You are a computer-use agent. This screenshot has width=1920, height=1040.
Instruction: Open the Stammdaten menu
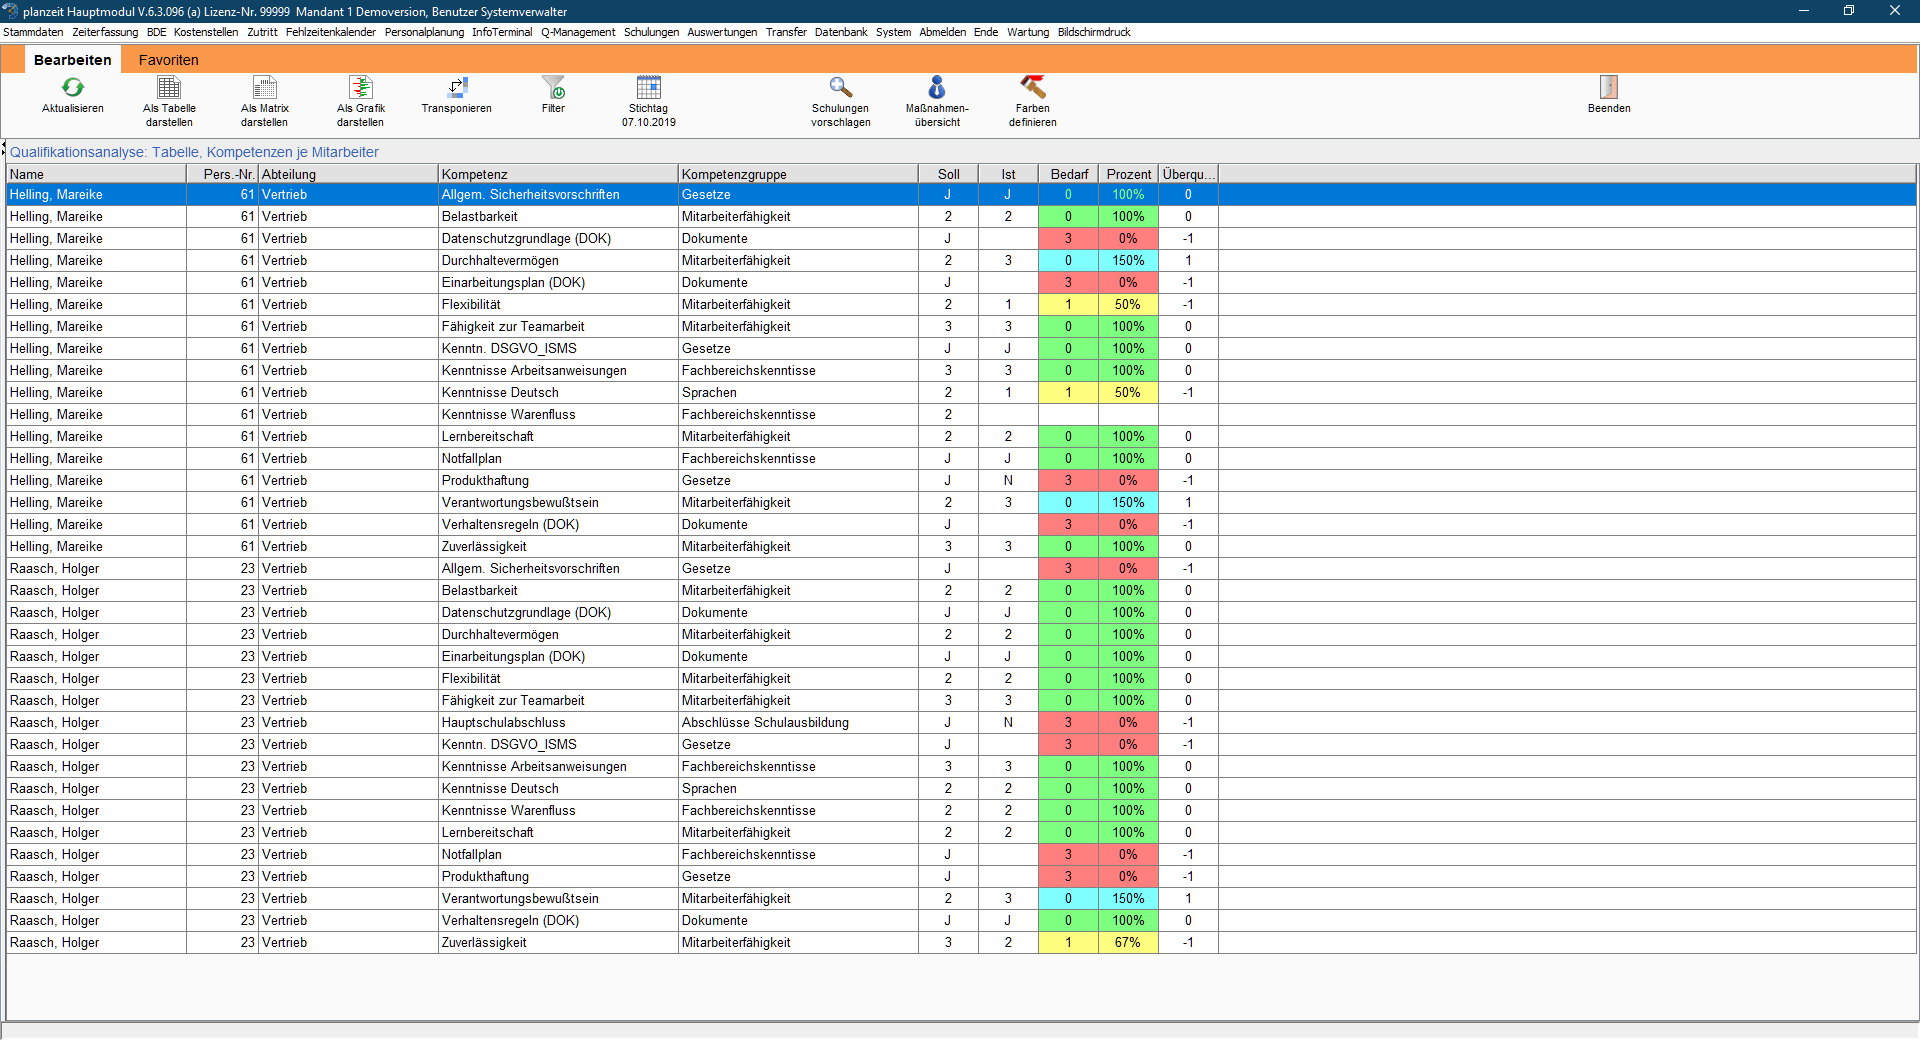coord(33,32)
